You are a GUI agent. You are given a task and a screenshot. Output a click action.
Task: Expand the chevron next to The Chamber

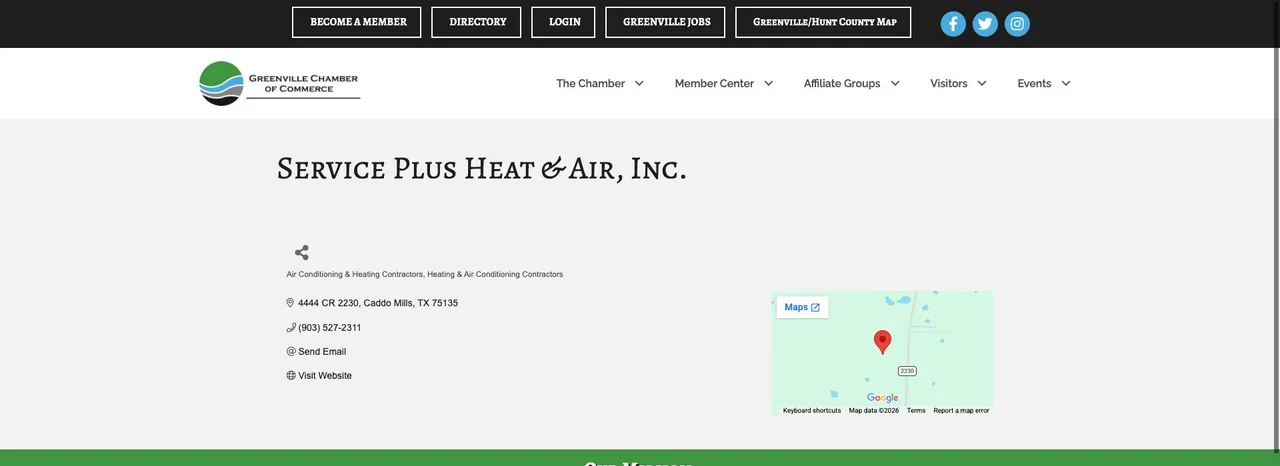(x=639, y=84)
